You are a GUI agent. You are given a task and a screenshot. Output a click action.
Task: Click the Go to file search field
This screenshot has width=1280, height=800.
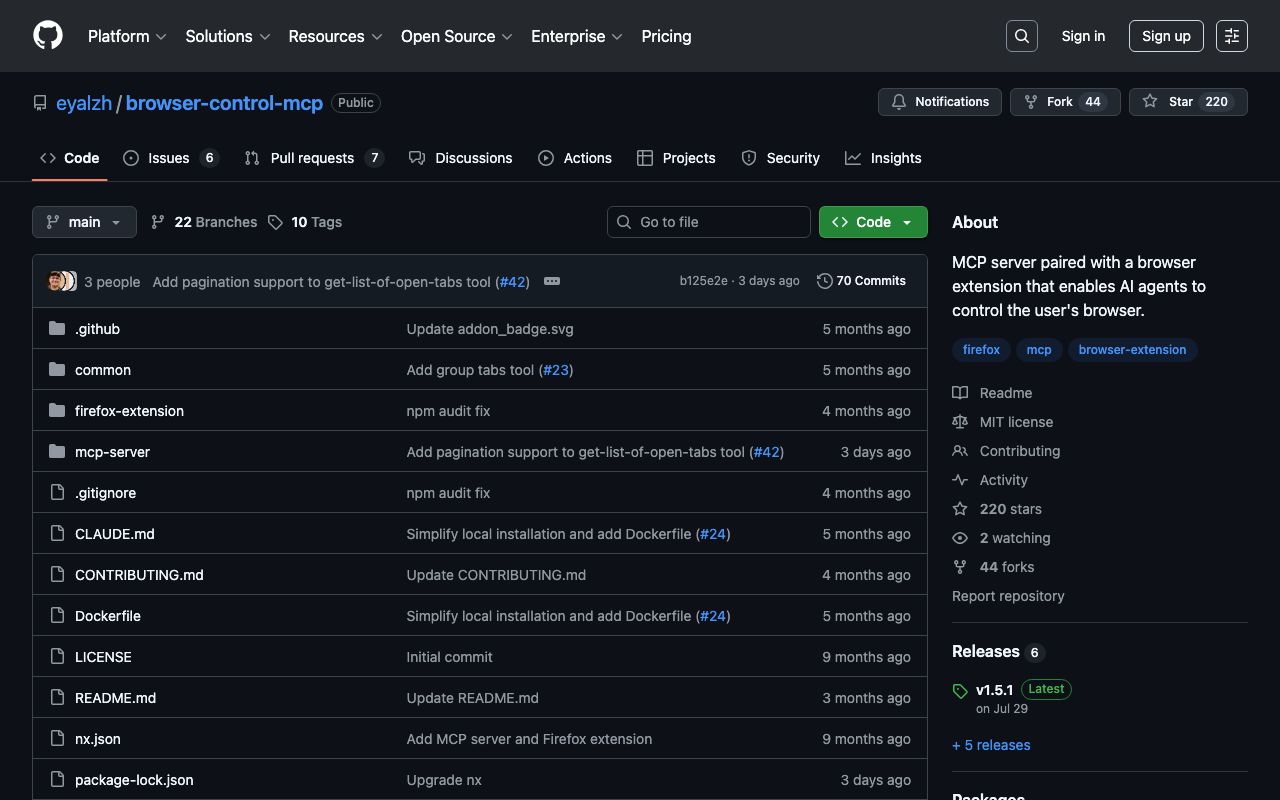coord(708,222)
